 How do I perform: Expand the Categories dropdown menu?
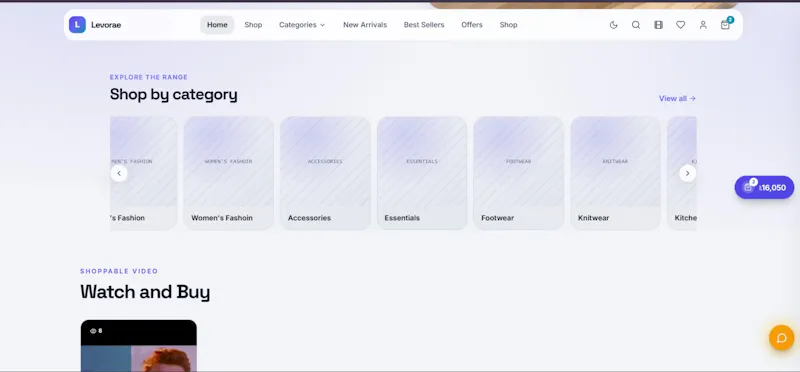pyautogui.click(x=302, y=25)
